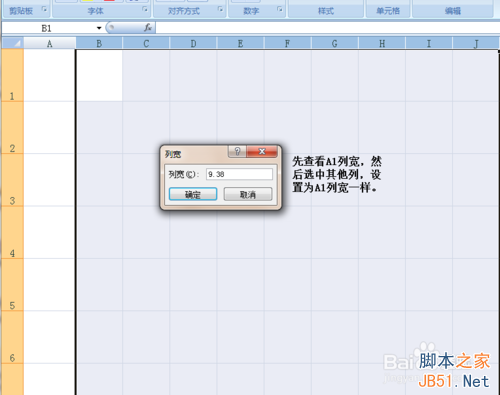500x395 pixels.
Task: Click cell A1
Action: point(49,75)
